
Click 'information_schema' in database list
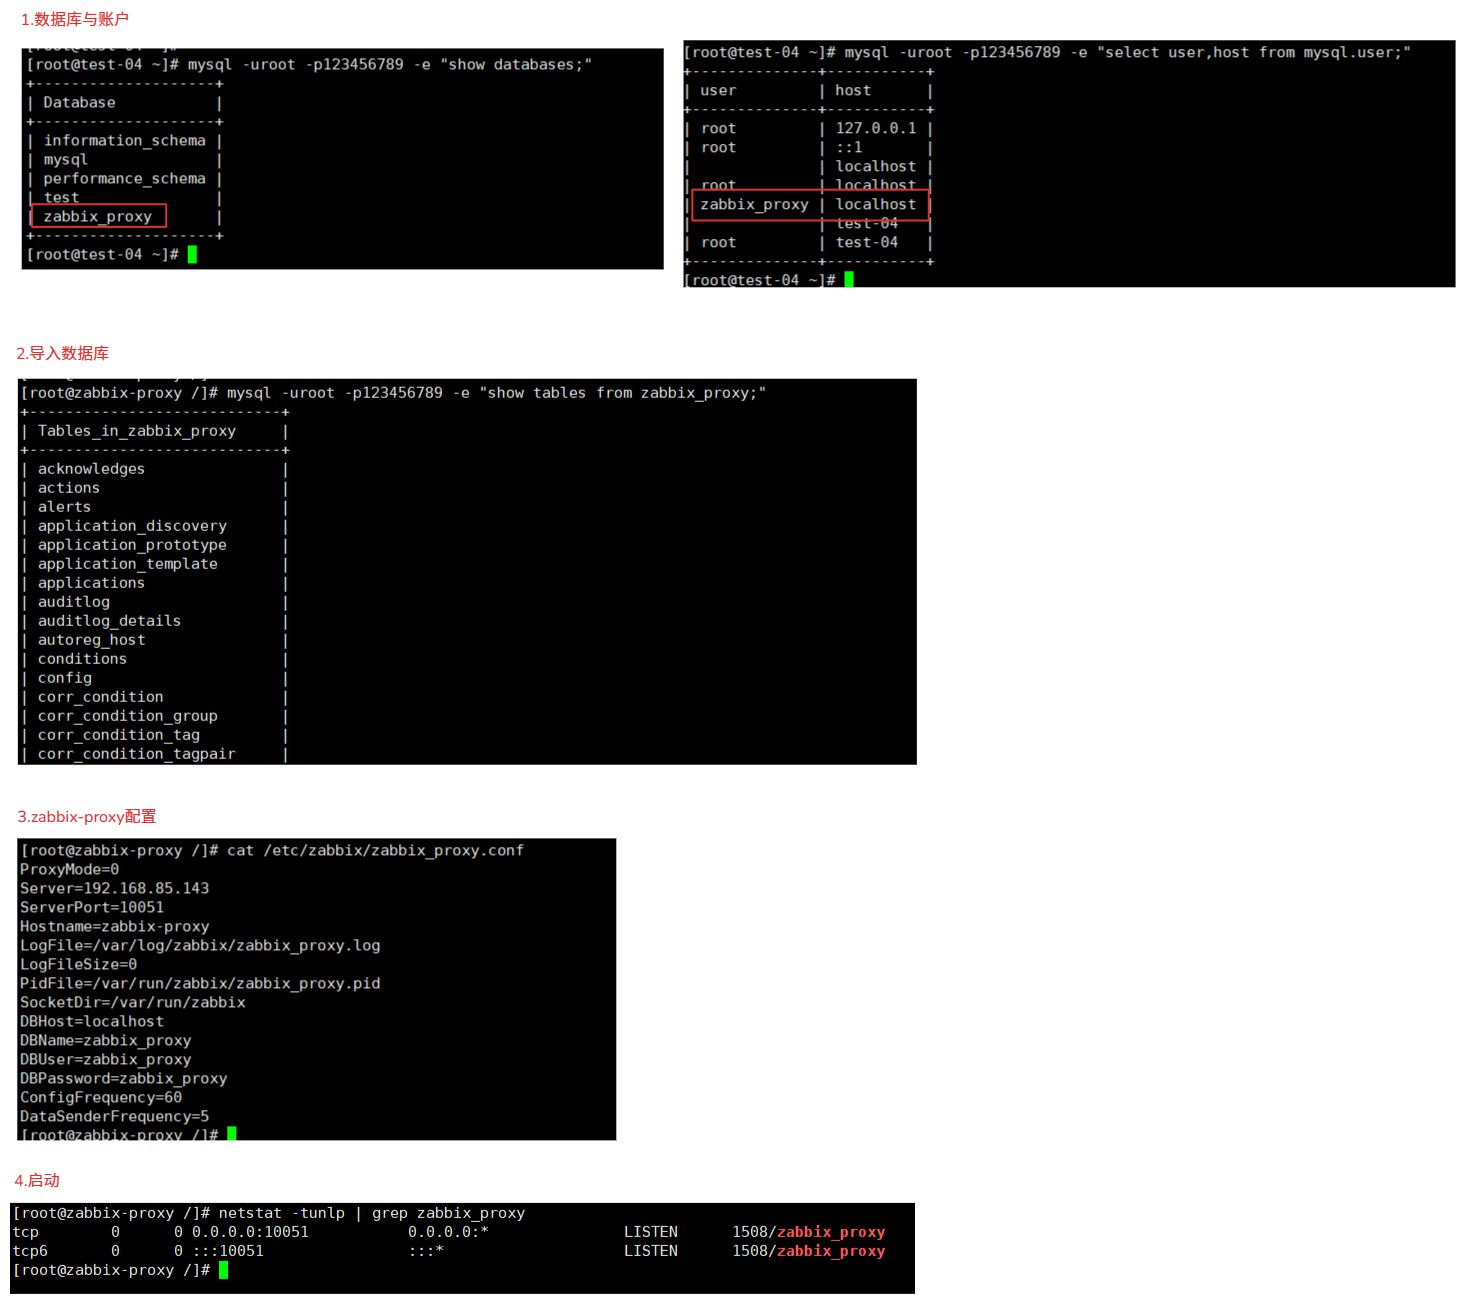coord(124,140)
